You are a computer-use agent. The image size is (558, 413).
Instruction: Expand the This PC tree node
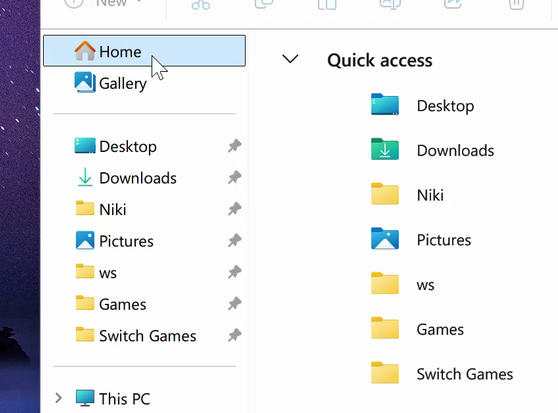point(59,398)
